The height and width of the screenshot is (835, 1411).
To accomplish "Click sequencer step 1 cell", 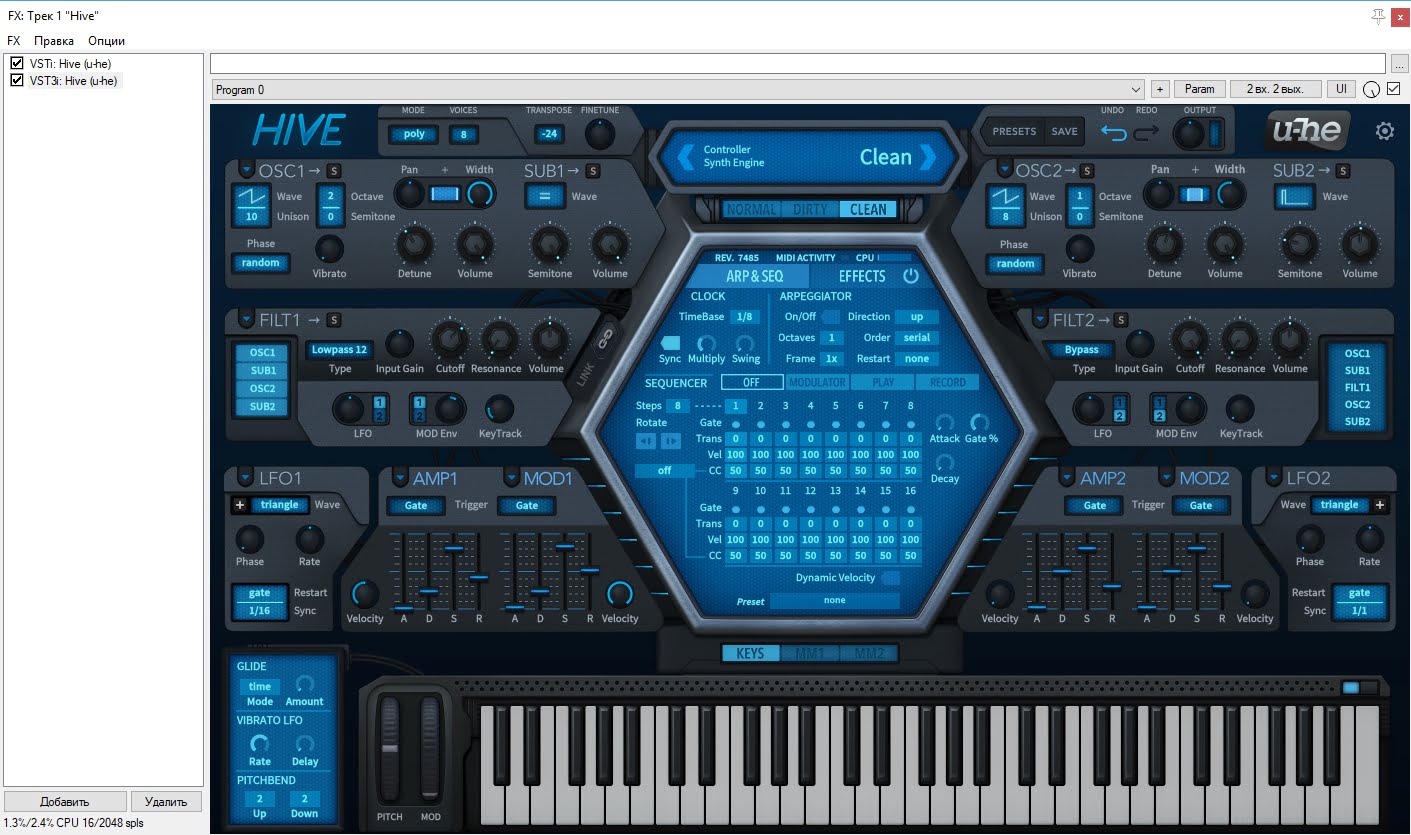I will pyautogui.click(x=736, y=406).
